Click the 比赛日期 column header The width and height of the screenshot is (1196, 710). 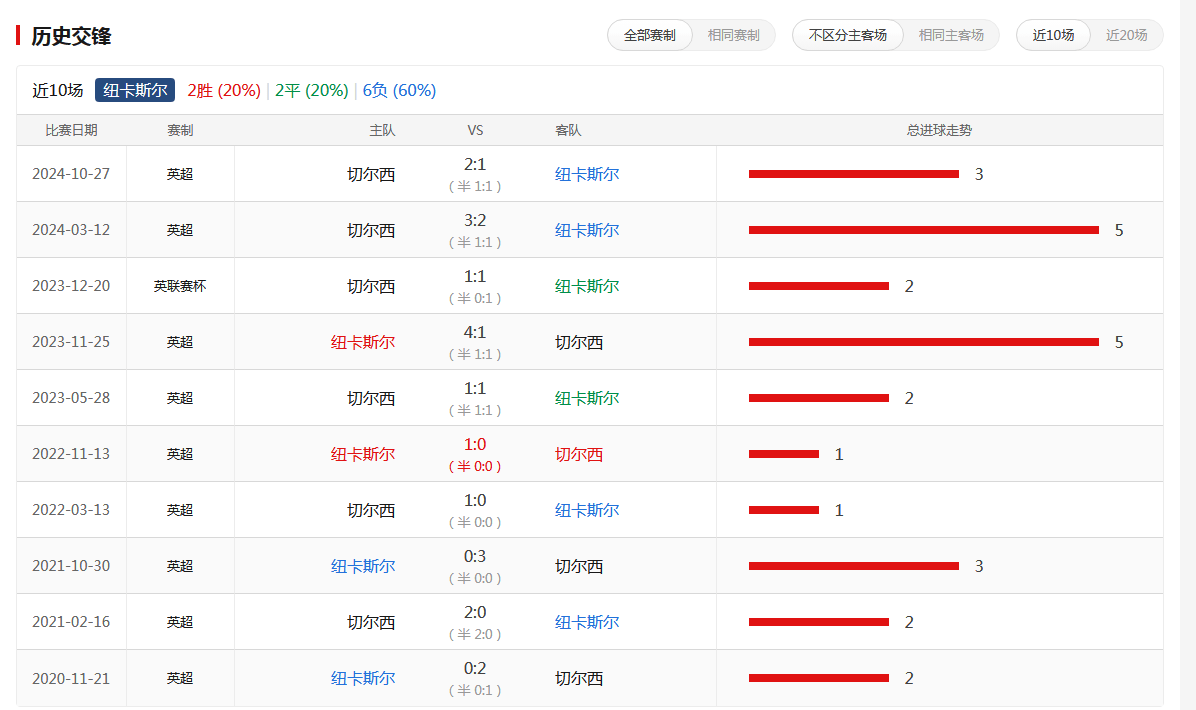pyautogui.click(x=72, y=130)
